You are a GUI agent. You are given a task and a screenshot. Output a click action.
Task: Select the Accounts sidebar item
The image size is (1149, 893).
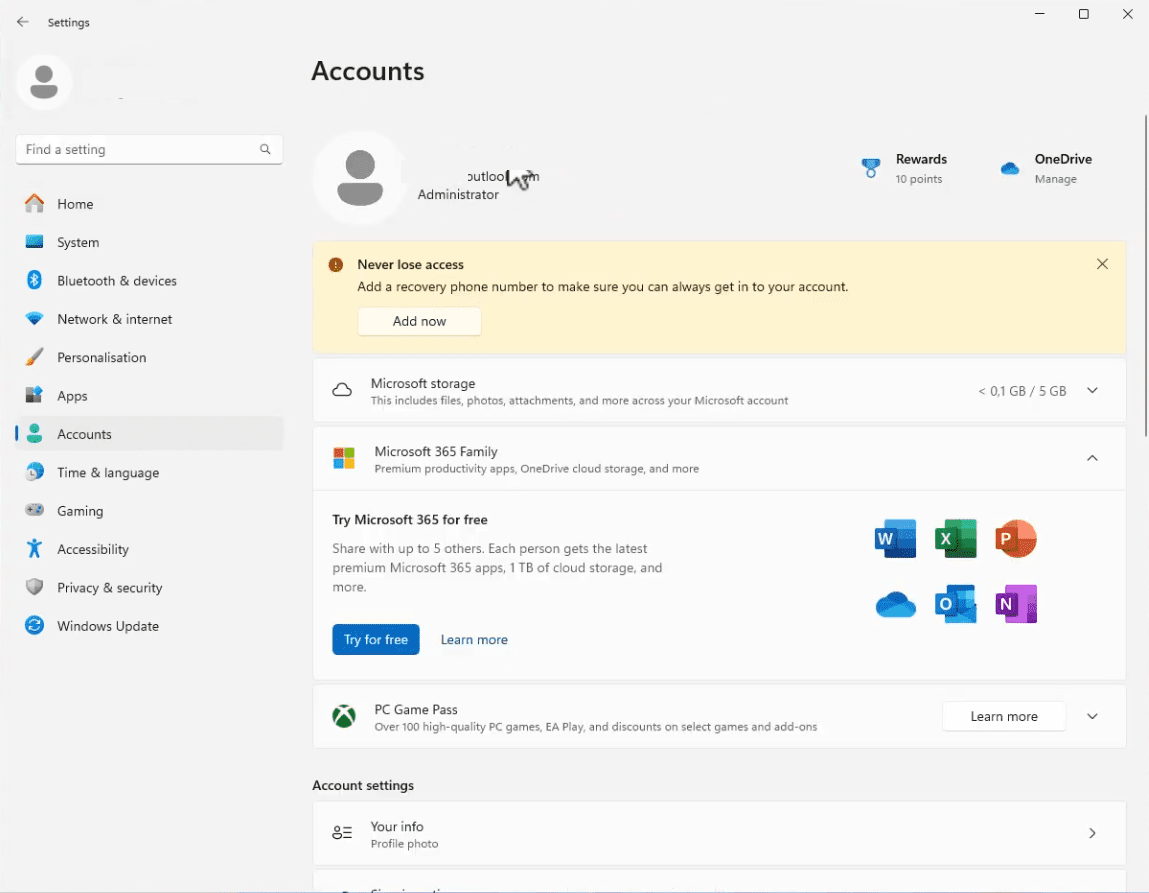[149, 434]
